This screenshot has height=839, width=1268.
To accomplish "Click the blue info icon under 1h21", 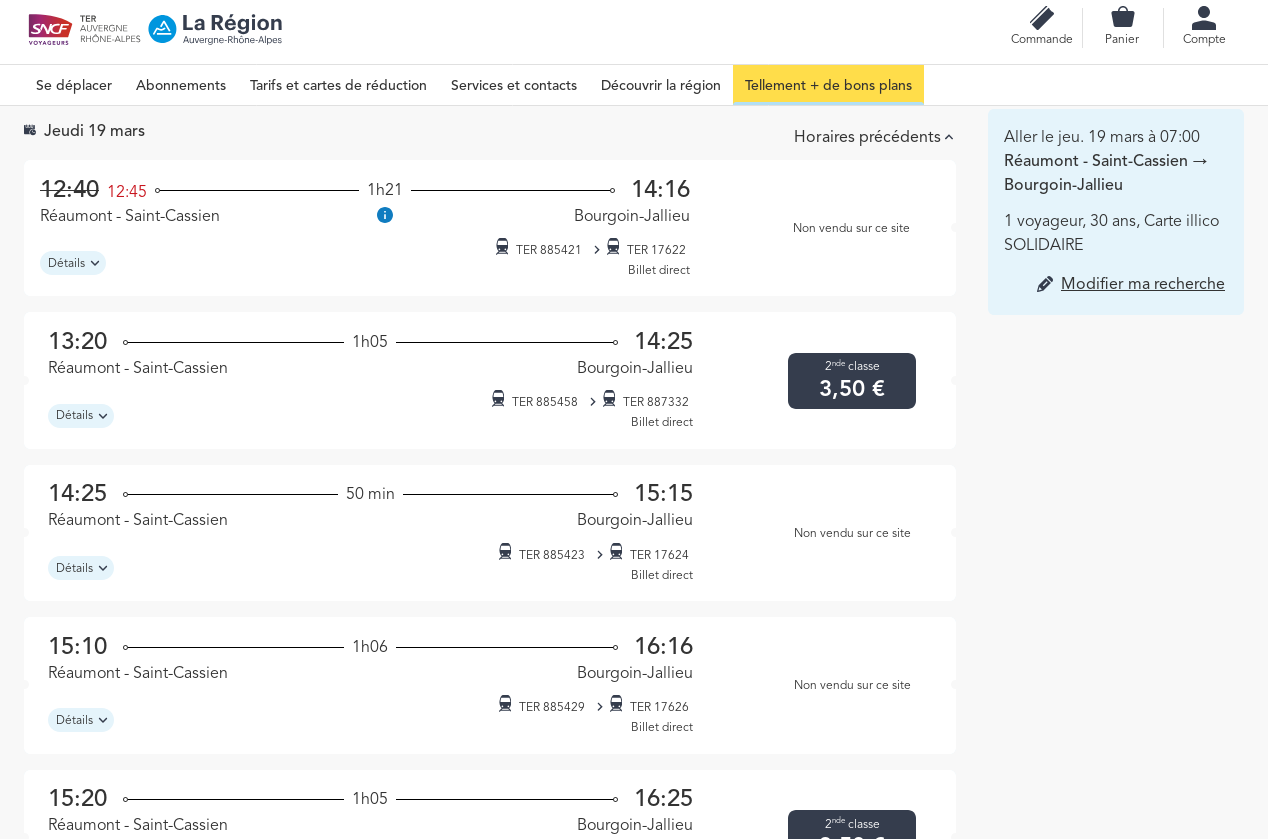I will coord(385,215).
